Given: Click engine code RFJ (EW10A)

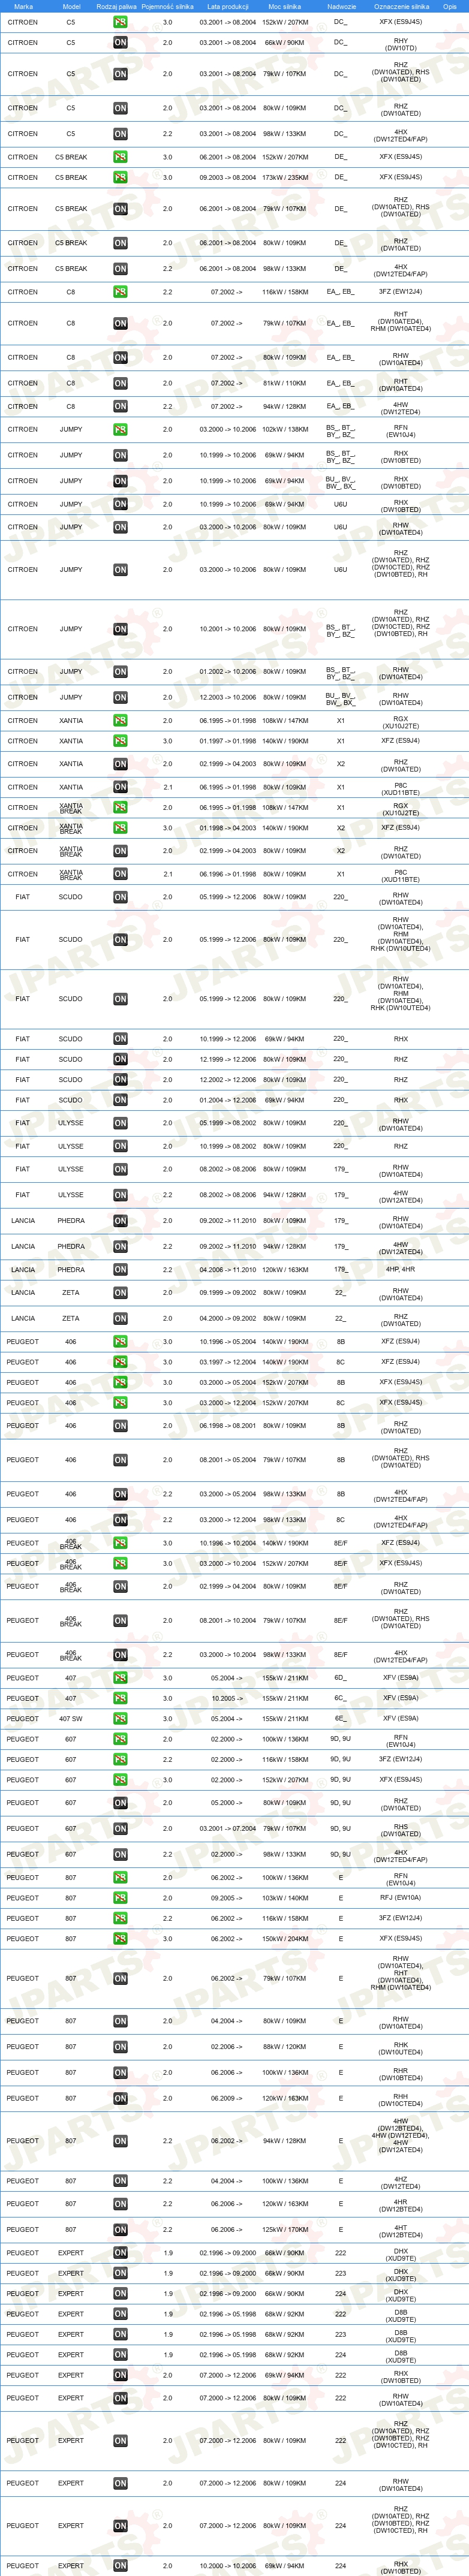Looking at the screenshot, I should click(x=400, y=1898).
